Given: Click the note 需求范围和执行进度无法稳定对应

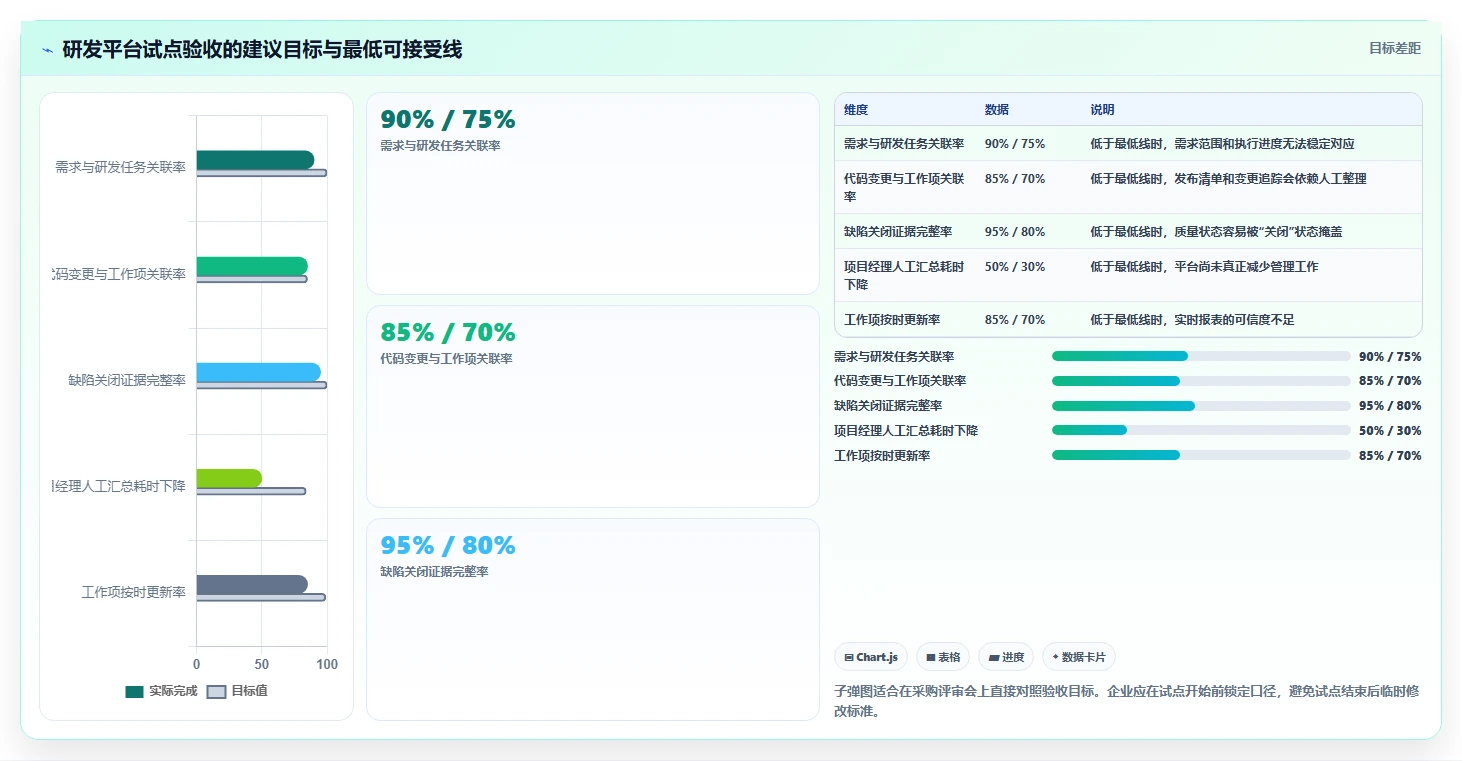Looking at the screenshot, I should 1264,144.
